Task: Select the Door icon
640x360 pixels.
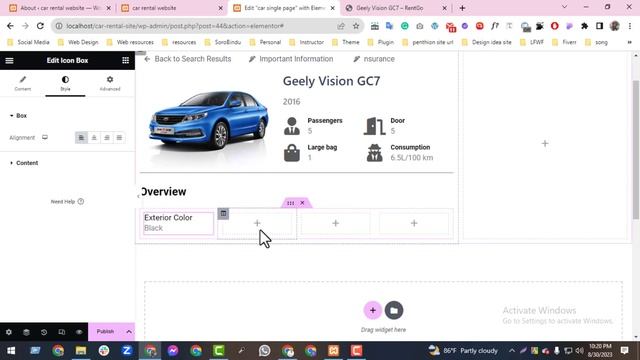Action: point(374,126)
